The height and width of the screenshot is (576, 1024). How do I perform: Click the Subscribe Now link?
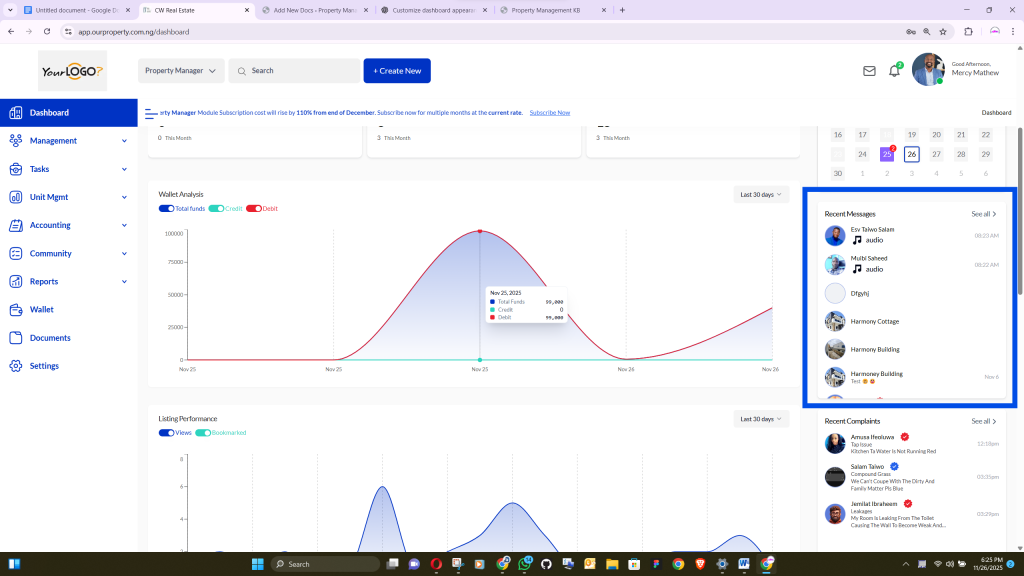549,113
